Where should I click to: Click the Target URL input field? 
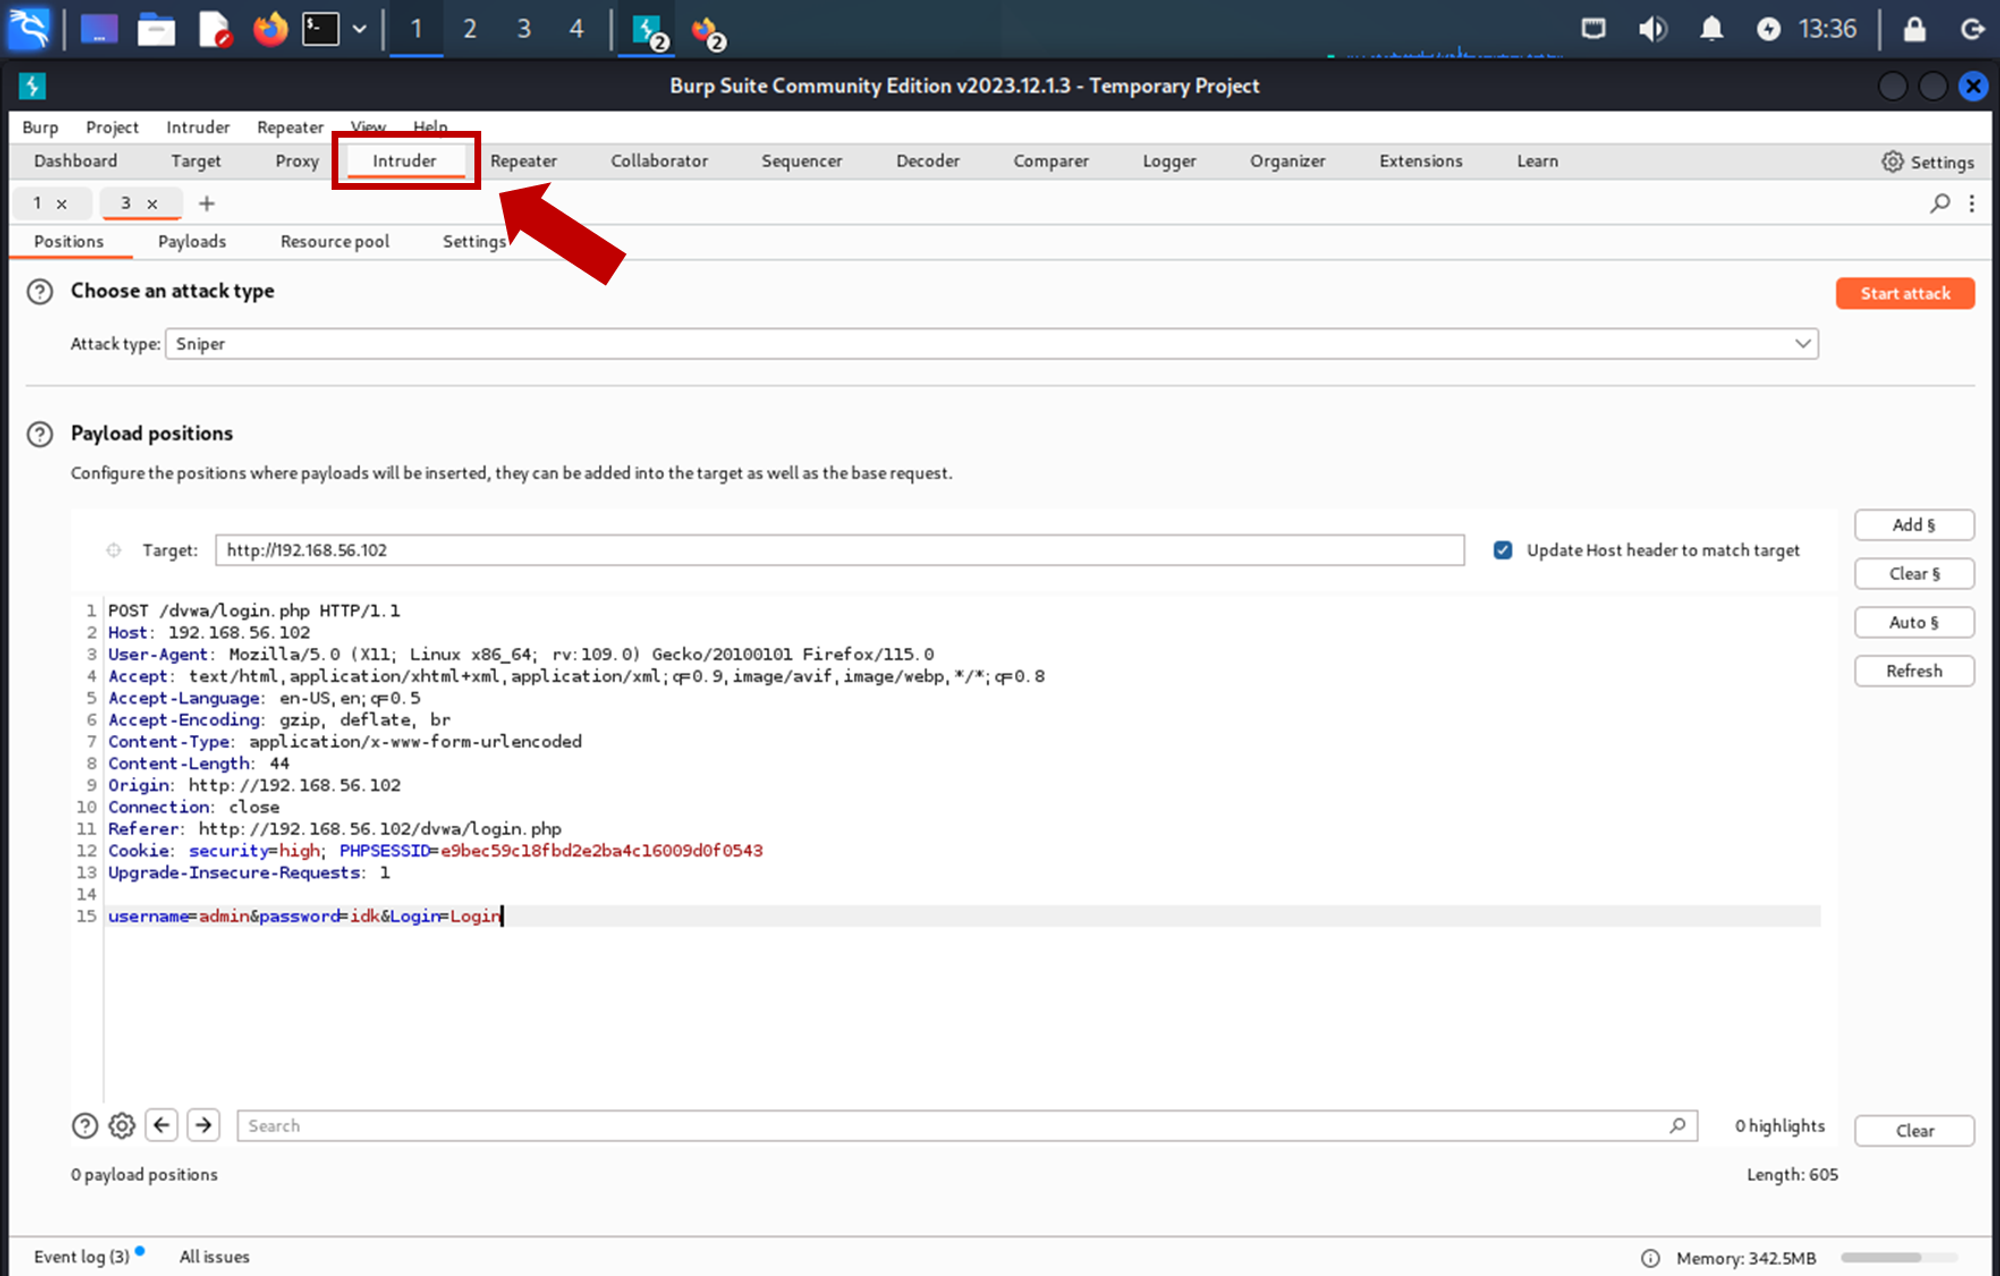click(x=839, y=550)
